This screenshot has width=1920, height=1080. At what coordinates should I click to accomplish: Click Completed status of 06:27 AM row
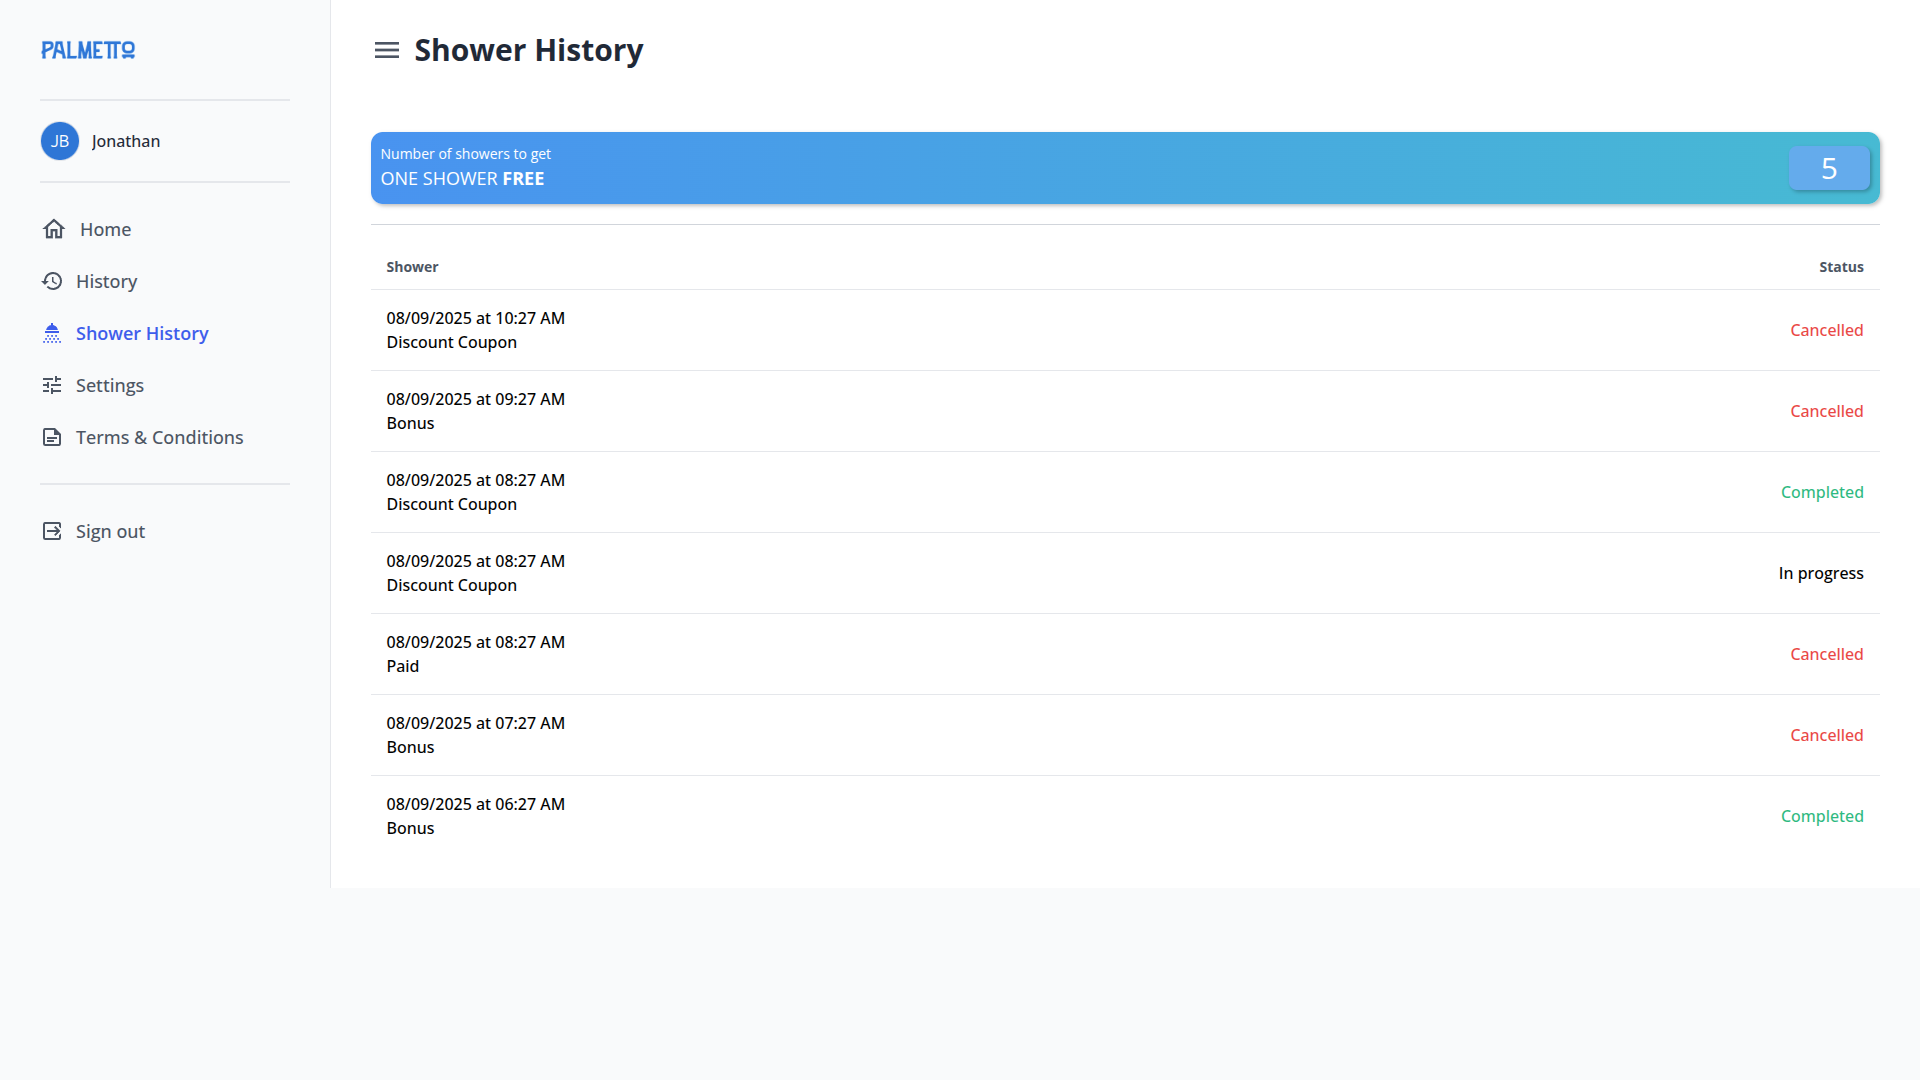[1822, 816]
